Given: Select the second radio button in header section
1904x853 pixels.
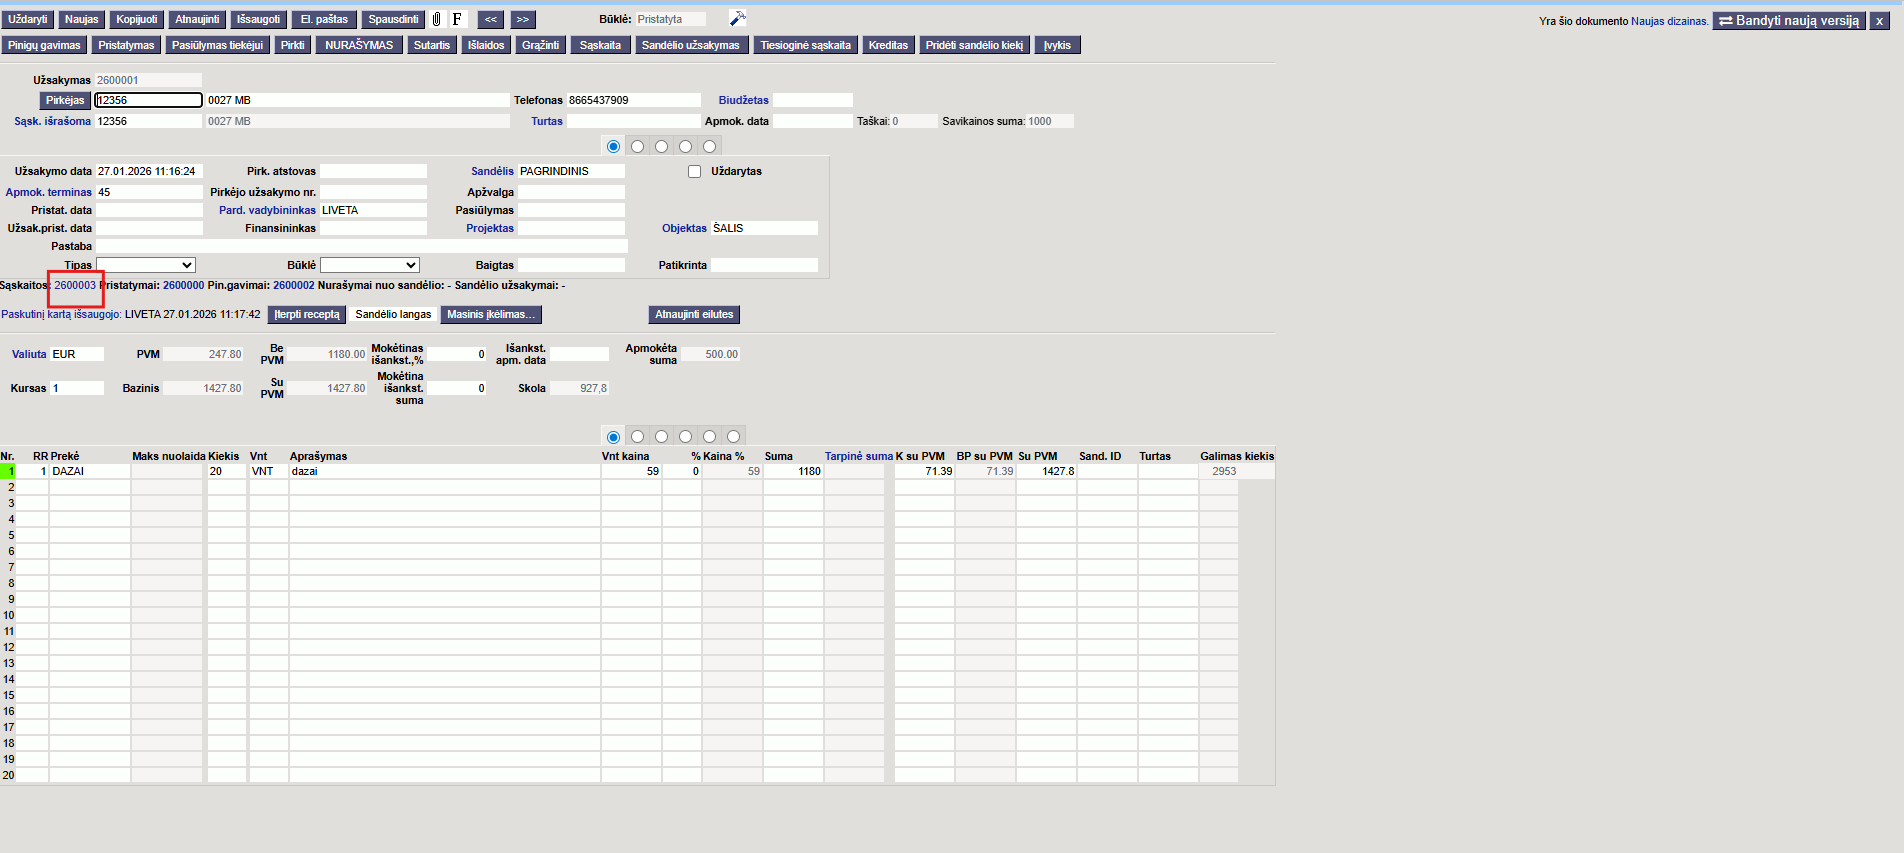Looking at the screenshot, I should [638, 146].
